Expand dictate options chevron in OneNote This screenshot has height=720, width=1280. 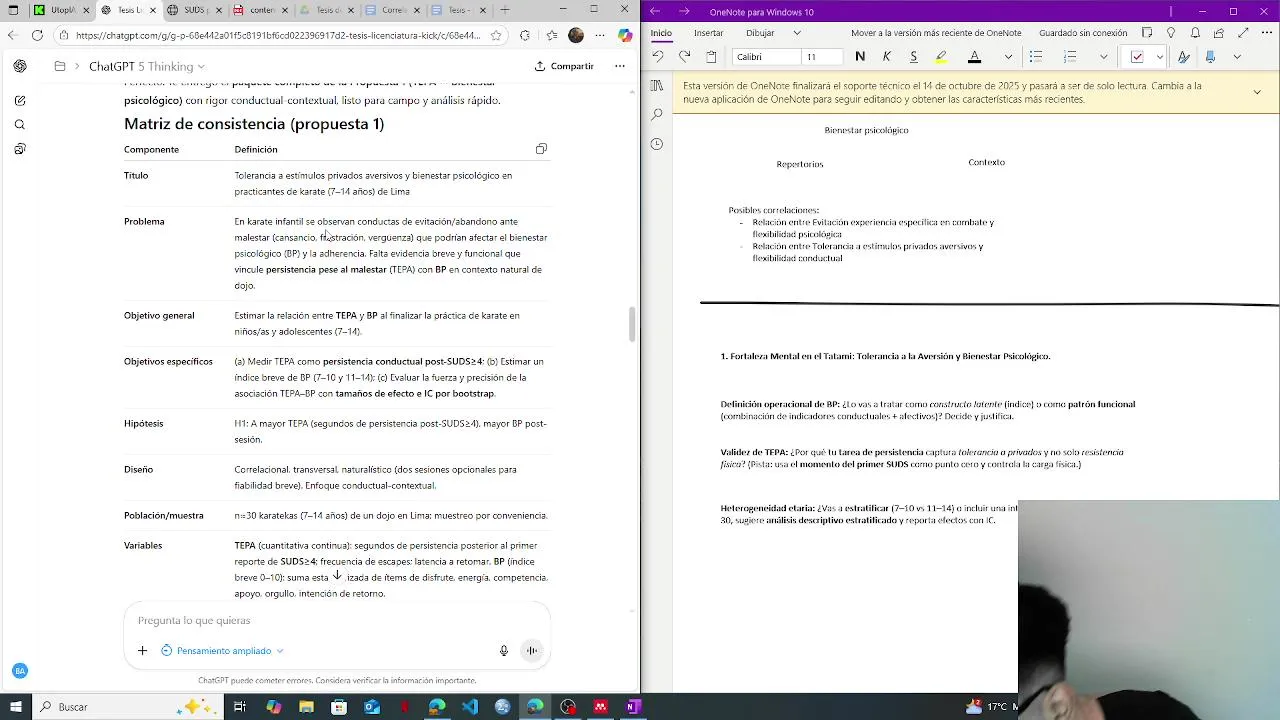coord(1237,57)
